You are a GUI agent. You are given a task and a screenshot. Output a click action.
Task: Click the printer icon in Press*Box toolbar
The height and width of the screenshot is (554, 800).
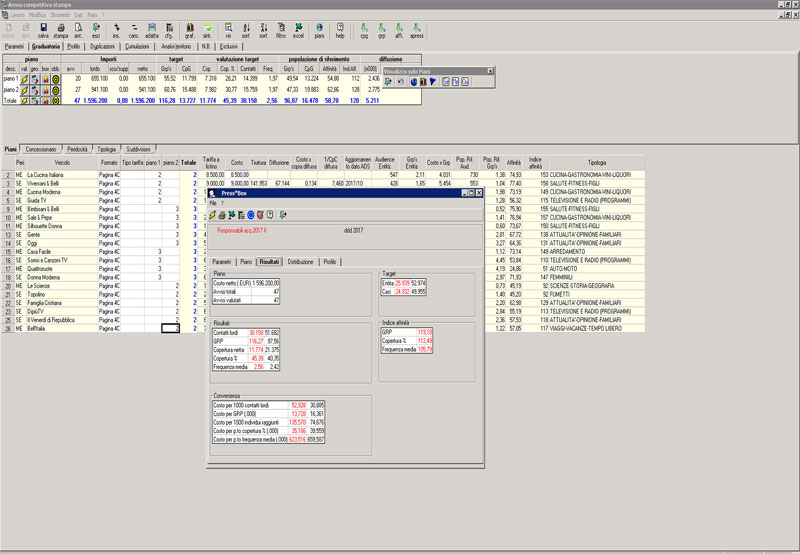(221, 214)
